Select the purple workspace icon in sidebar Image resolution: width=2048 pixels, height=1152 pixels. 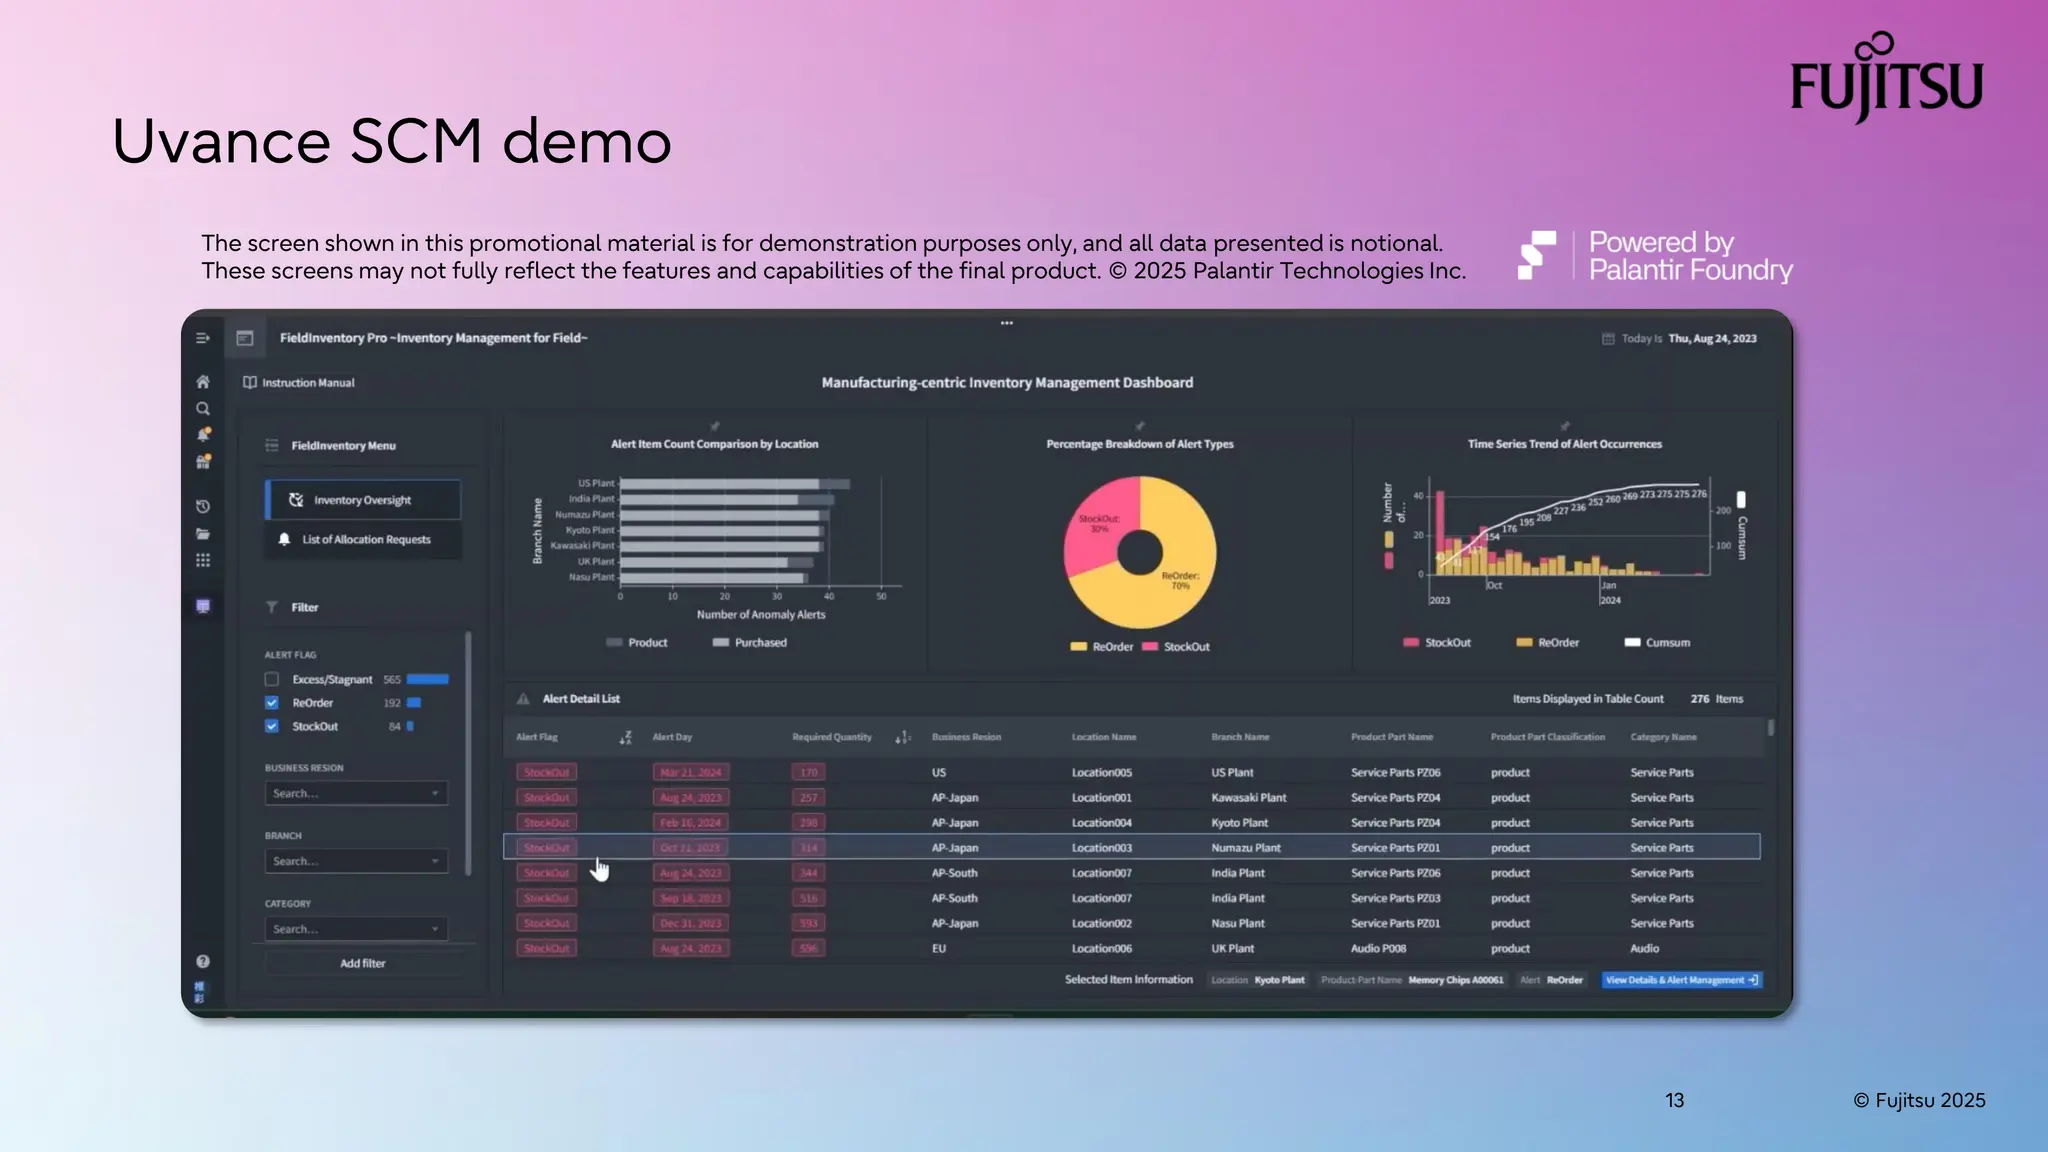[x=203, y=606]
